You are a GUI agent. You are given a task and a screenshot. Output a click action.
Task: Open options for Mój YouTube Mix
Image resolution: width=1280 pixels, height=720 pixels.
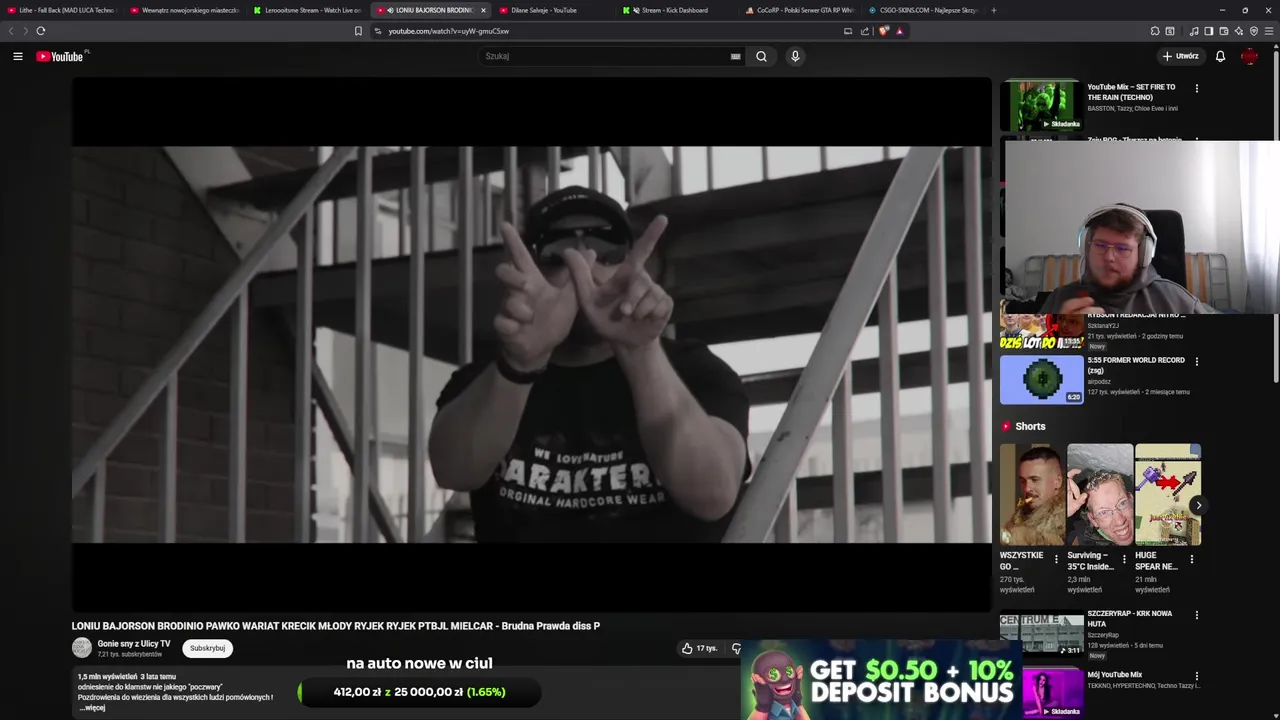1196,676
